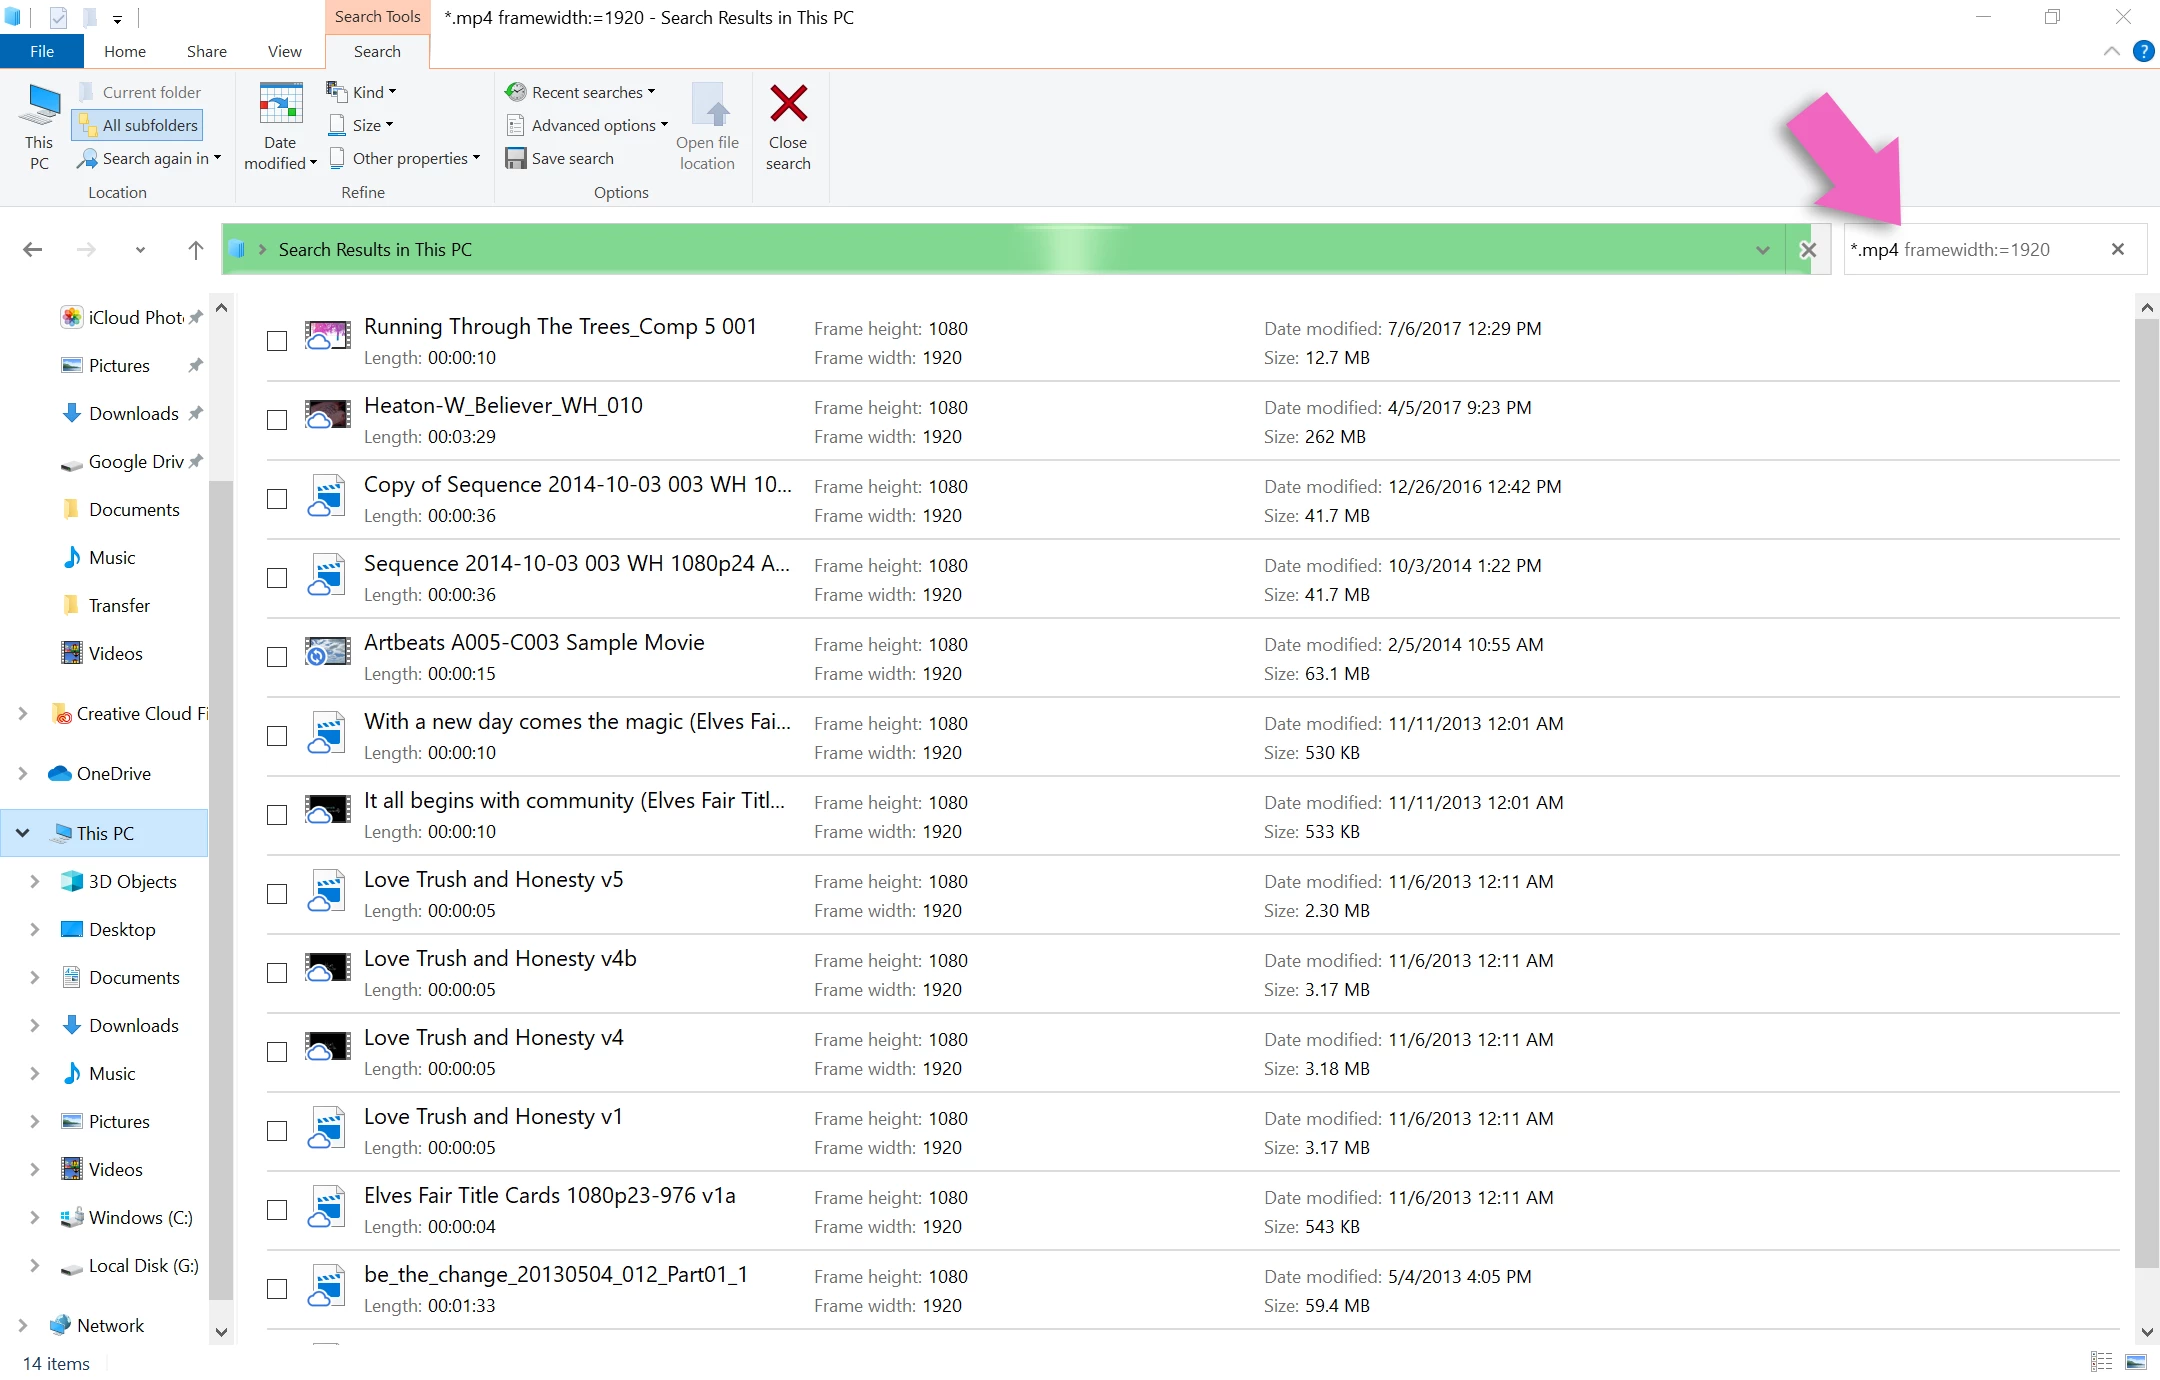Click the Save search floppy disk icon
The height and width of the screenshot is (1380, 2160).
pyautogui.click(x=515, y=158)
